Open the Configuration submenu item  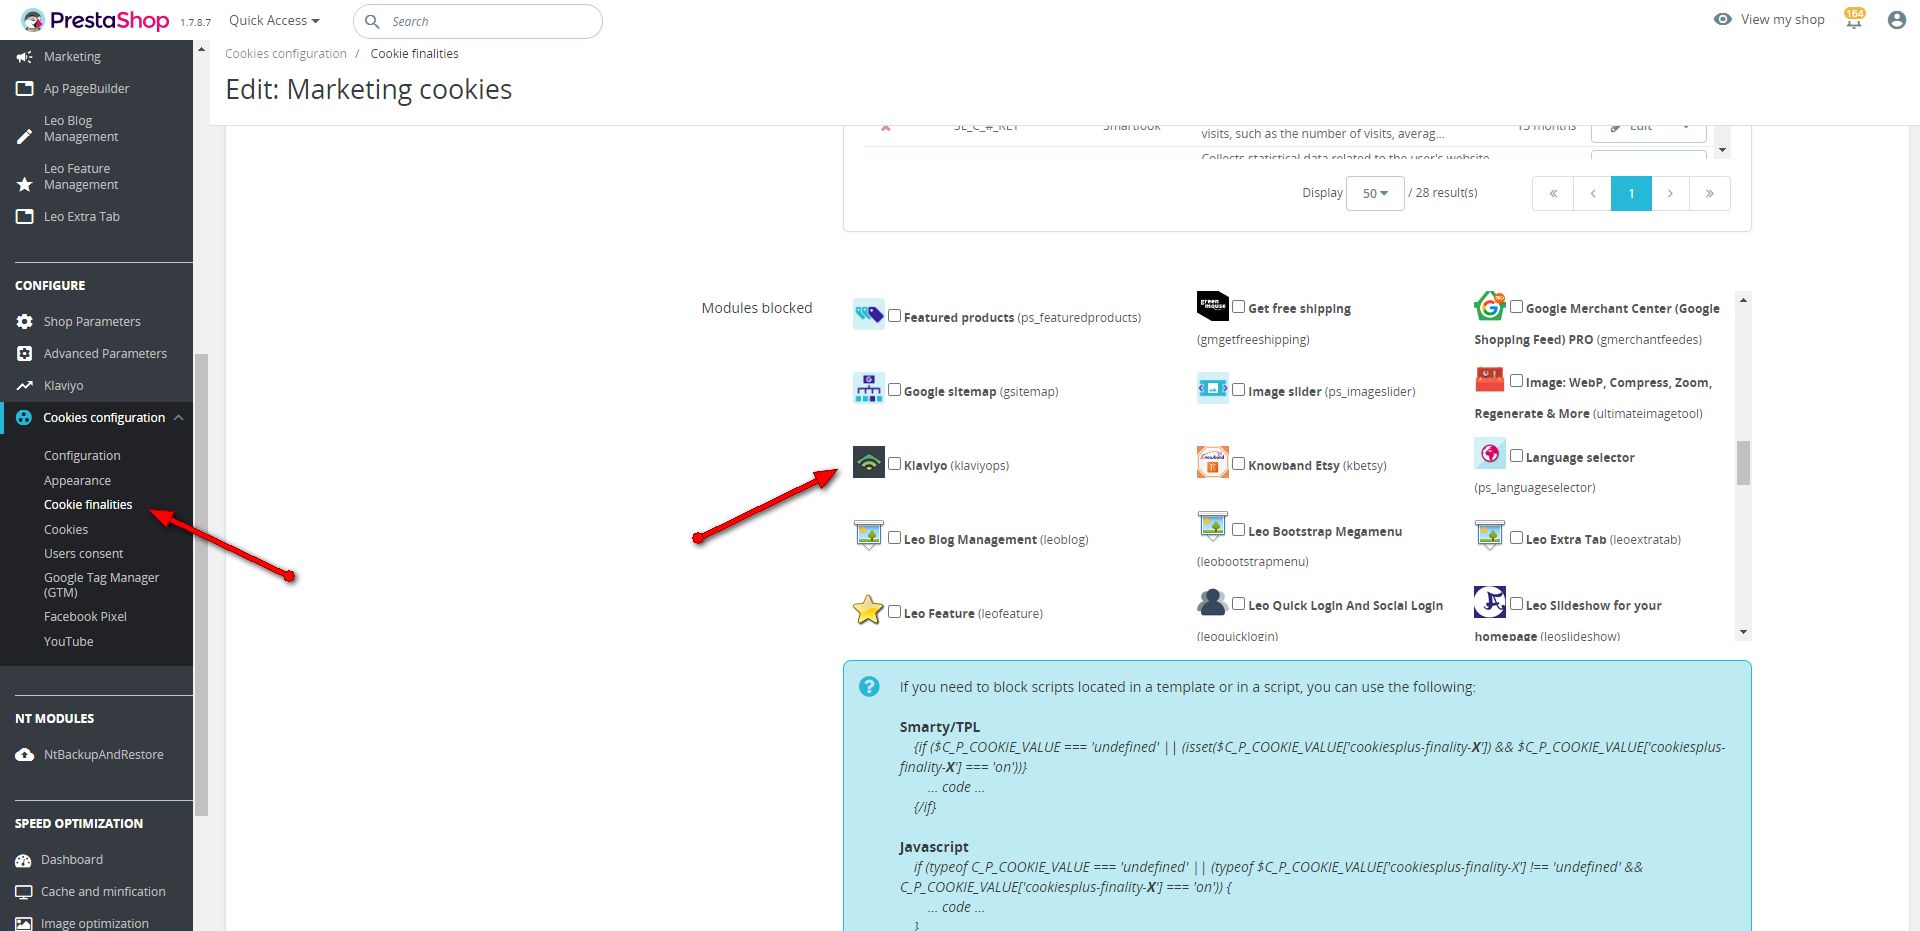(x=82, y=456)
